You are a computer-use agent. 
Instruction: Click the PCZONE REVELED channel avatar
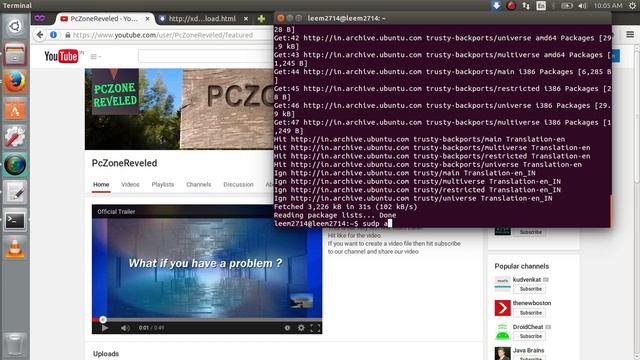click(x=115, y=92)
